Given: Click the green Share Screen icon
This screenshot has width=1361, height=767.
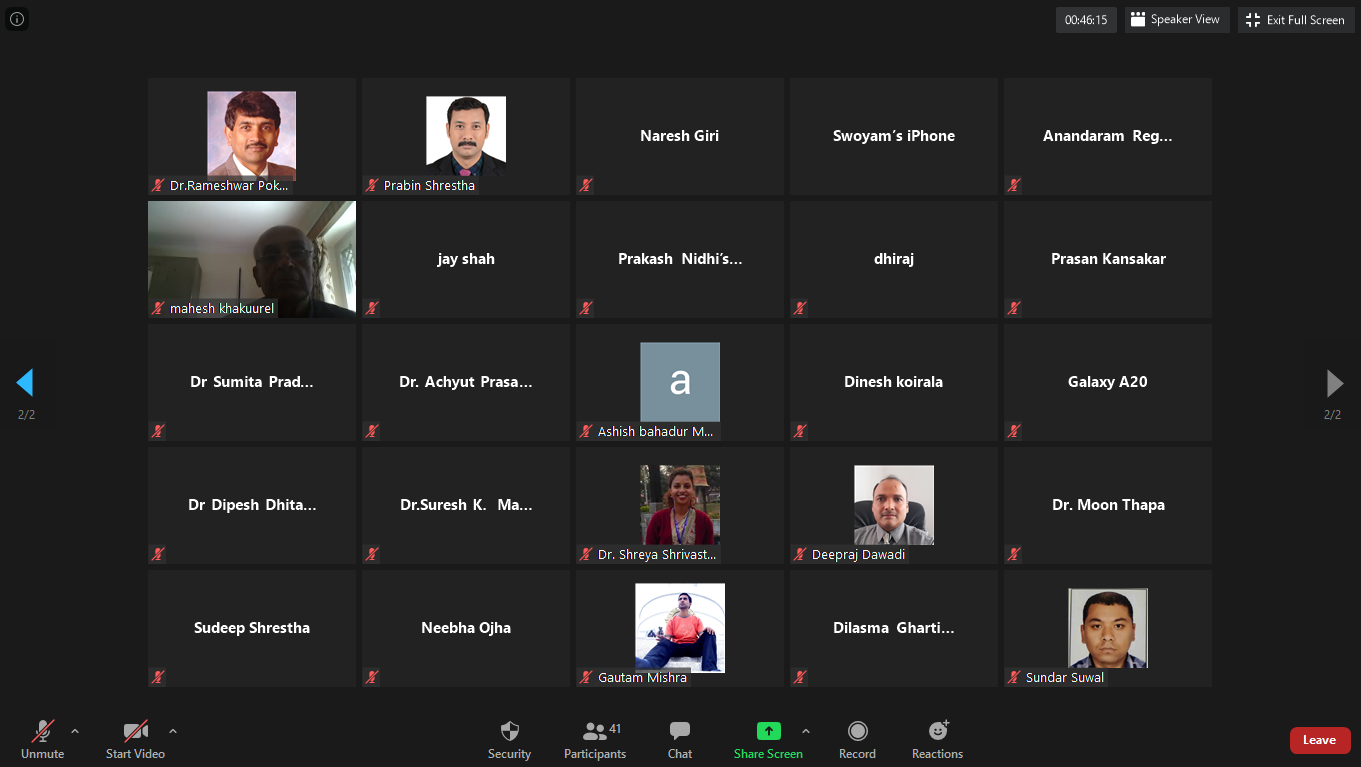Looking at the screenshot, I should [x=768, y=731].
